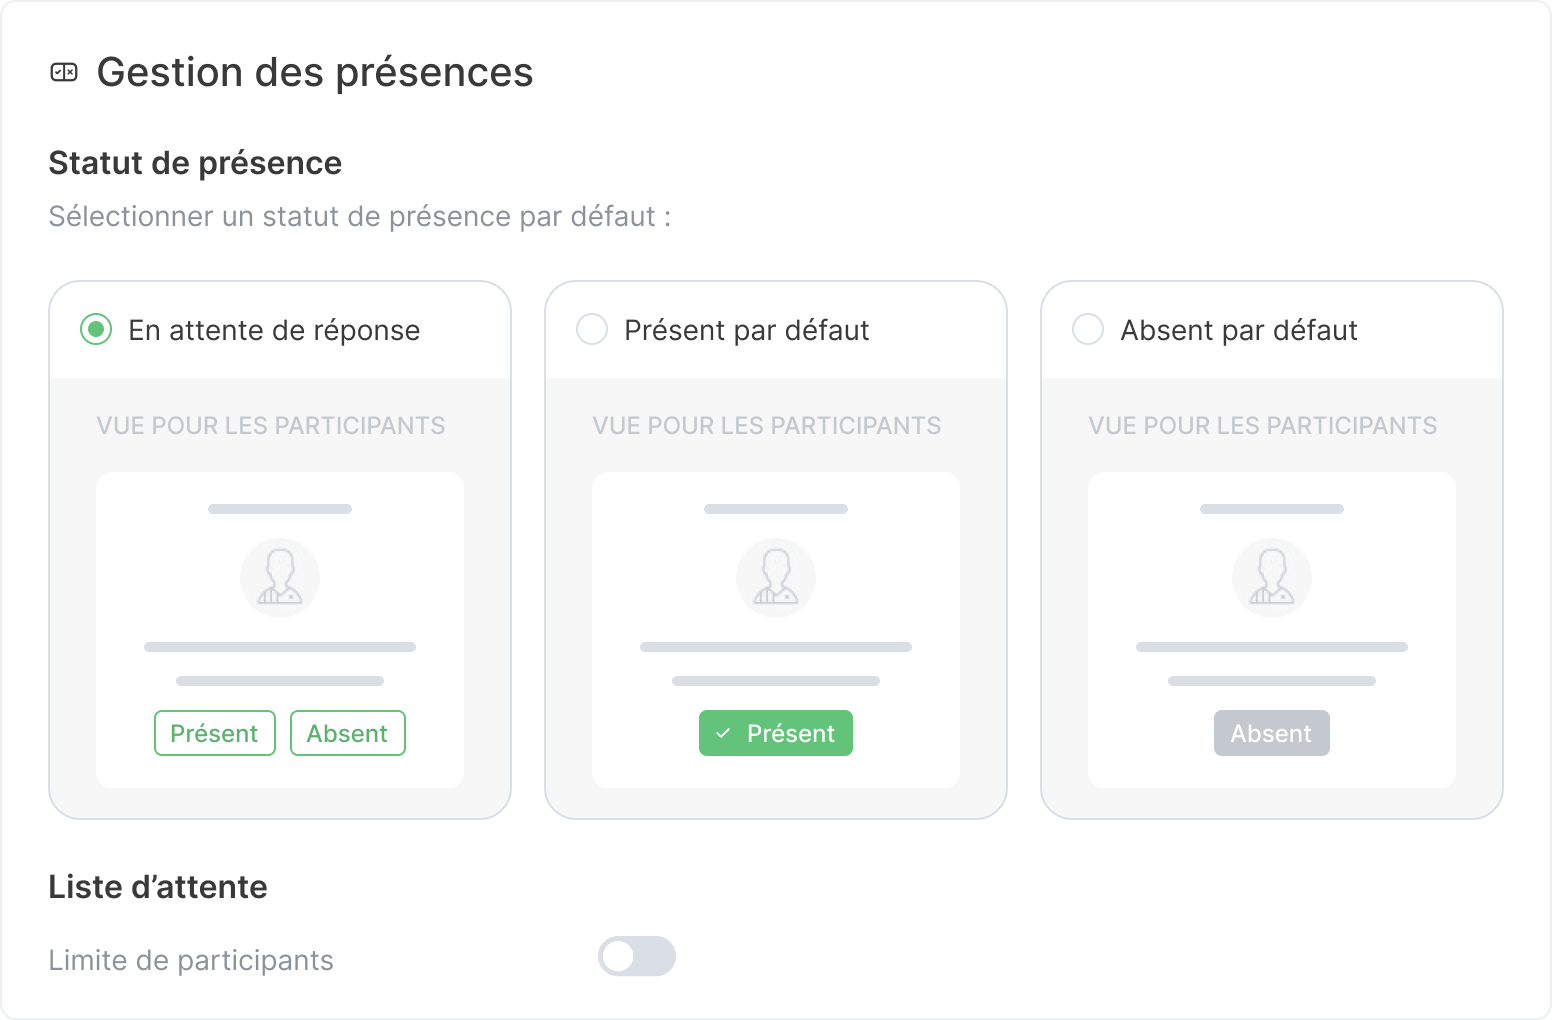Click the Liste d'attente section heading
The width and height of the screenshot is (1552, 1020).
(x=157, y=886)
